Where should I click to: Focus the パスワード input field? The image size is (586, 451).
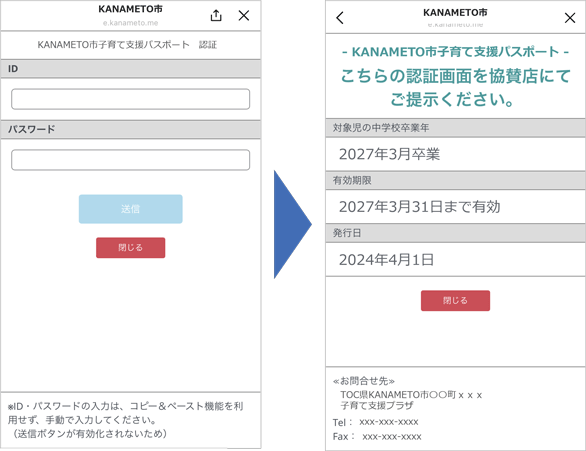[x=130, y=160]
